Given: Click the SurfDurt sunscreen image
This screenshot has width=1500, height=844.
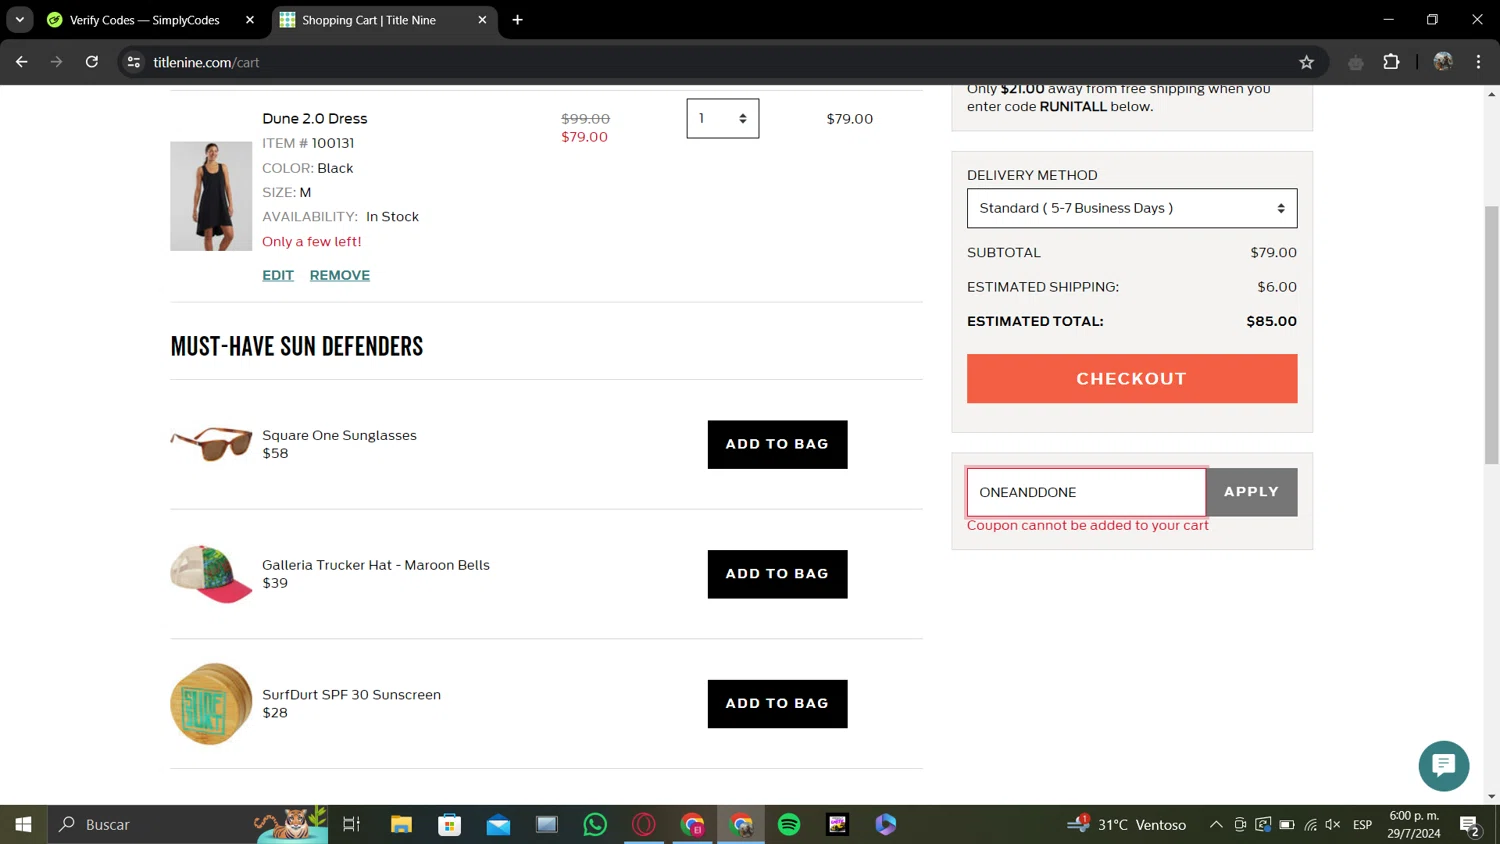Looking at the screenshot, I should (x=211, y=704).
